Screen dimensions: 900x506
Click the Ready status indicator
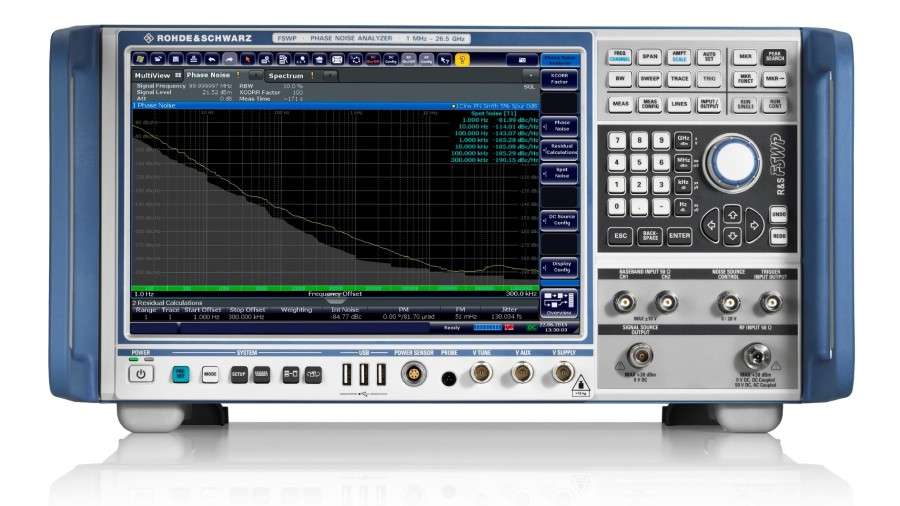(452, 328)
